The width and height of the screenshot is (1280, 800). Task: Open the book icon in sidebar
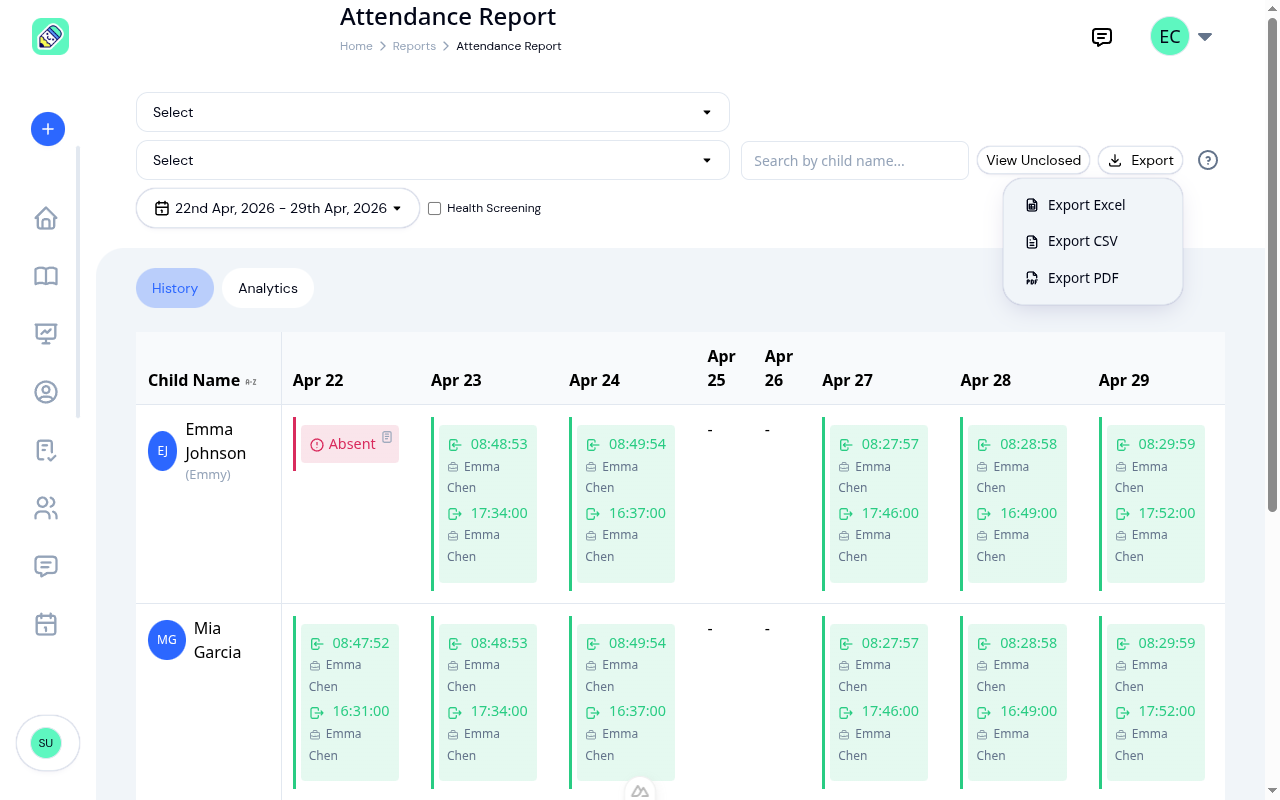point(46,276)
